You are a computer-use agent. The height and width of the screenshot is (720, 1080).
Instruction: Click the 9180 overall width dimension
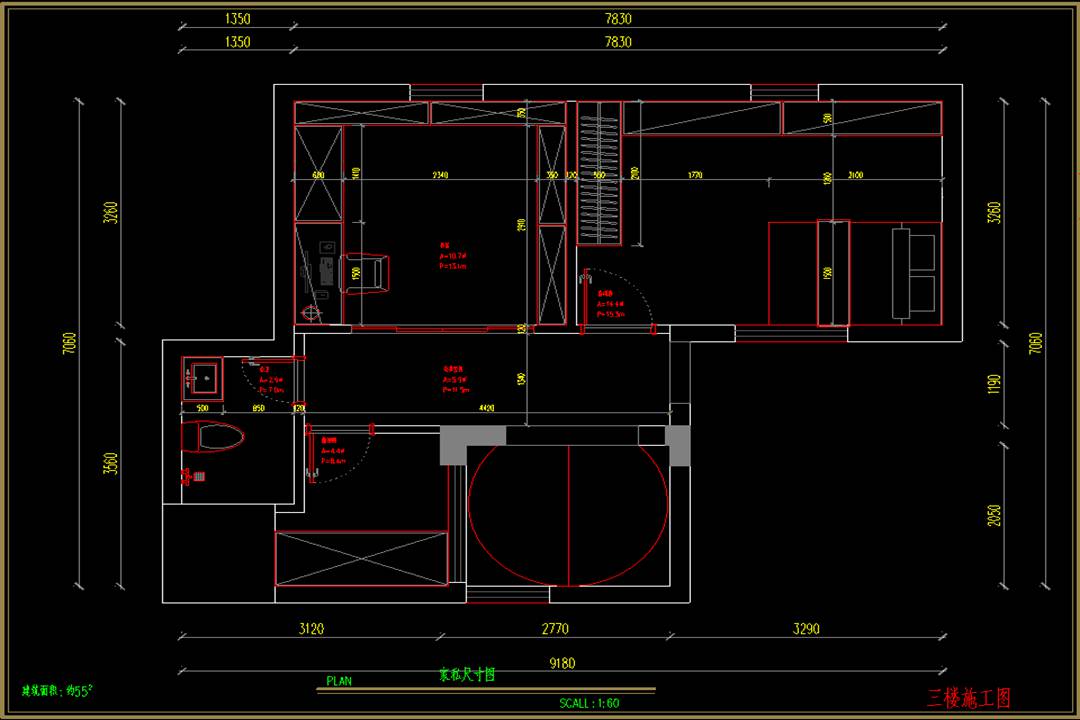(x=563, y=663)
